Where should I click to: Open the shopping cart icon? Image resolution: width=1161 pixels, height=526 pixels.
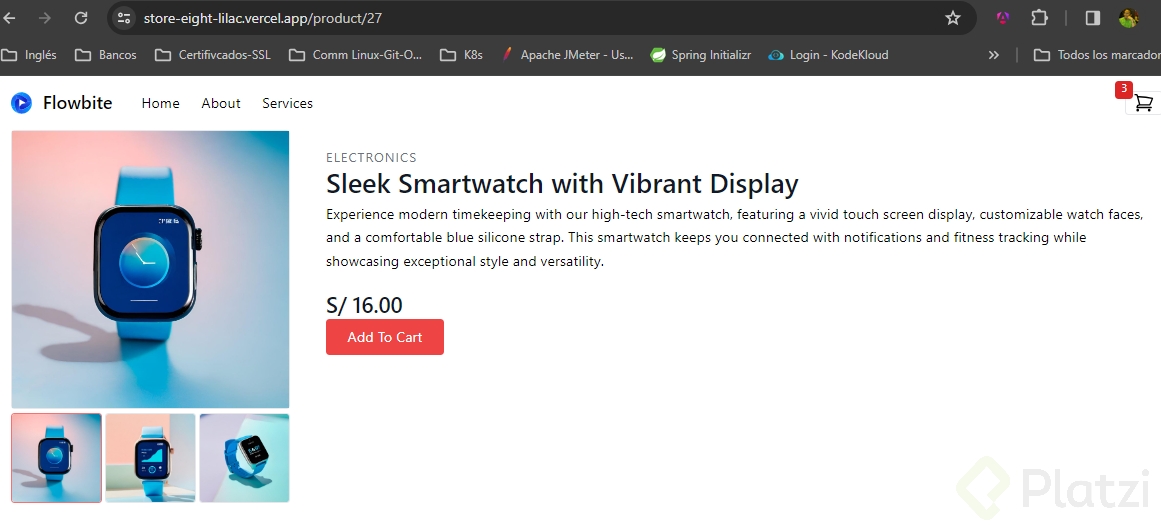[1143, 103]
